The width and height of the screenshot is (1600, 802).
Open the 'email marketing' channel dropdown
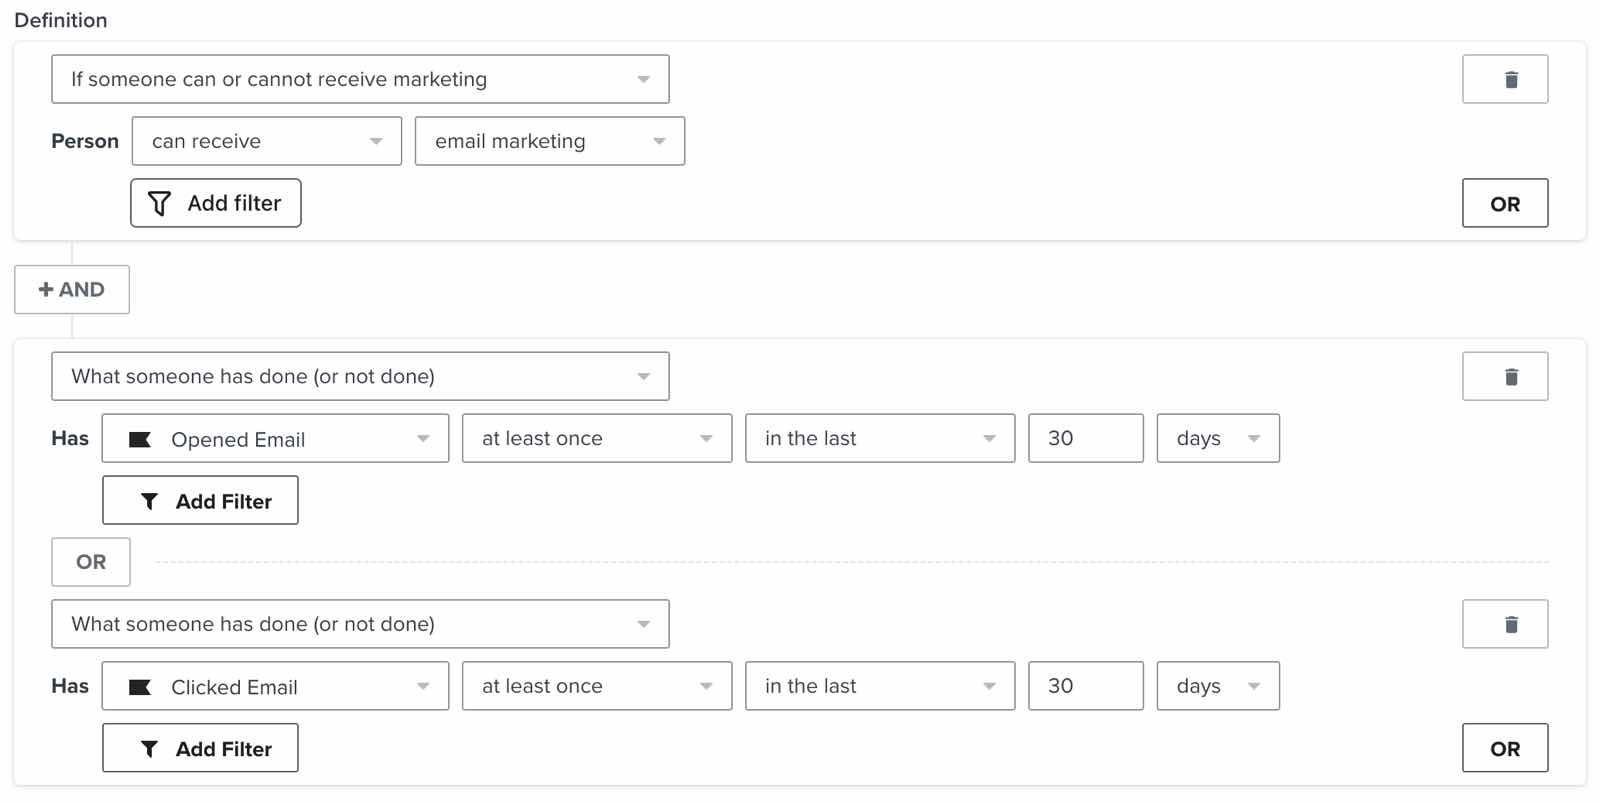[x=549, y=141]
